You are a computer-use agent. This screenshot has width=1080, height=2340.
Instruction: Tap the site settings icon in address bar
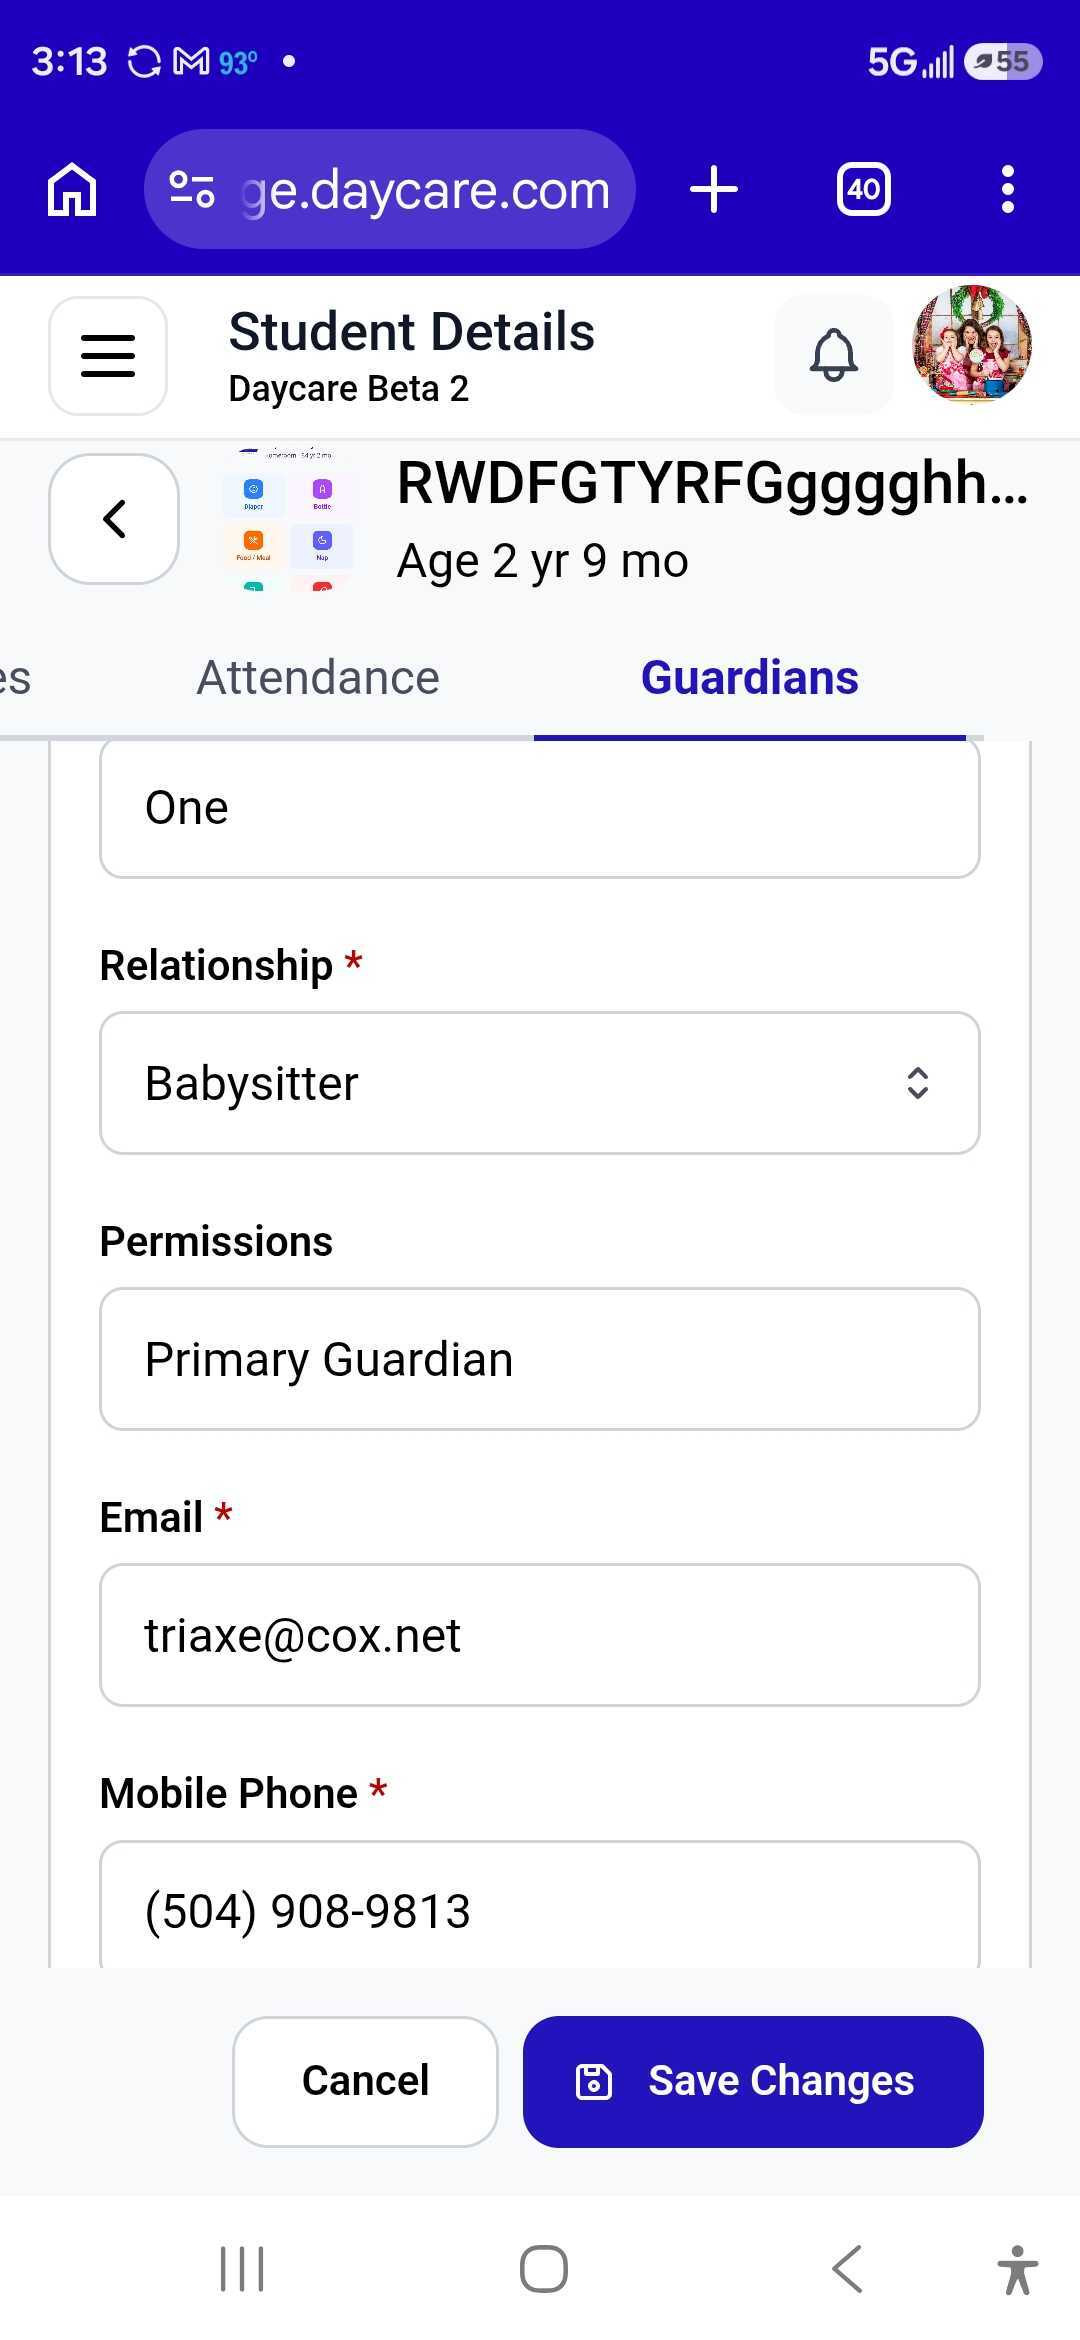[x=192, y=189]
